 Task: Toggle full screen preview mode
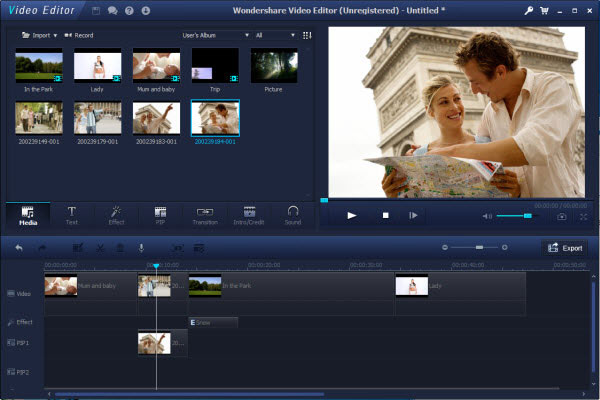[583, 217]
